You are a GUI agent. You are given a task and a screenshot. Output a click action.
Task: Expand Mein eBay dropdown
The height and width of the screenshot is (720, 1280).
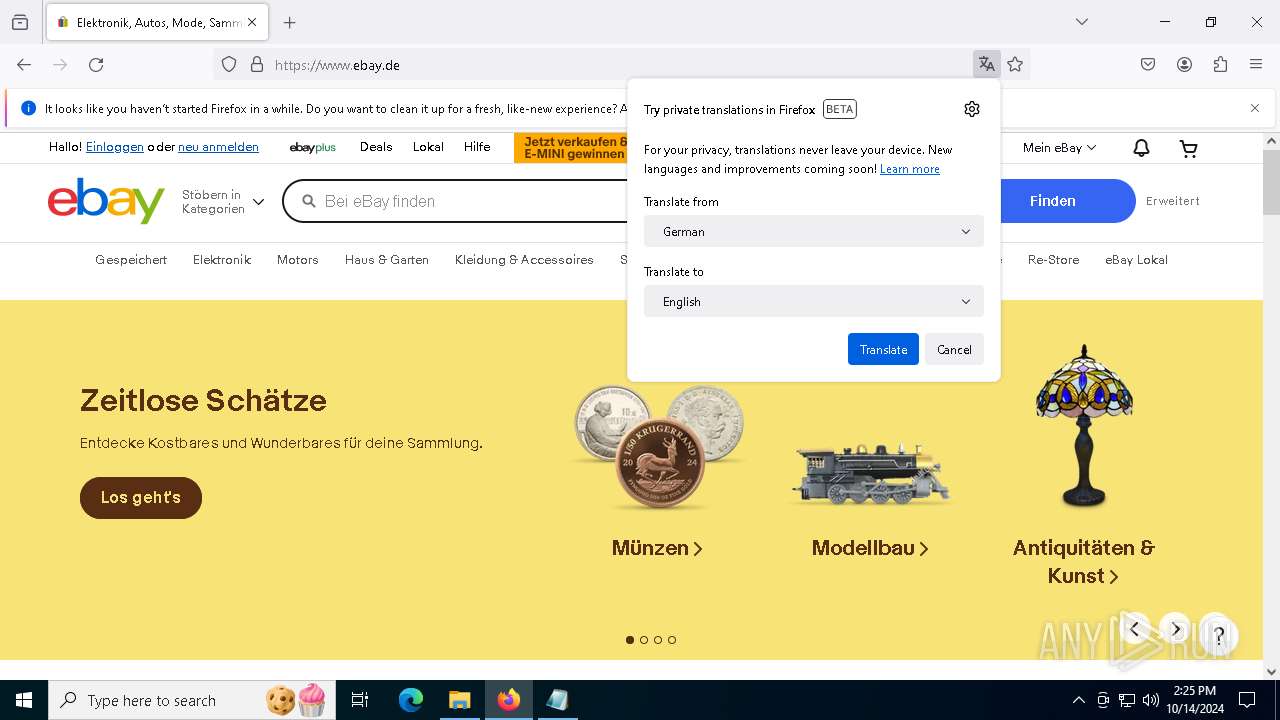click(1059, 148)
